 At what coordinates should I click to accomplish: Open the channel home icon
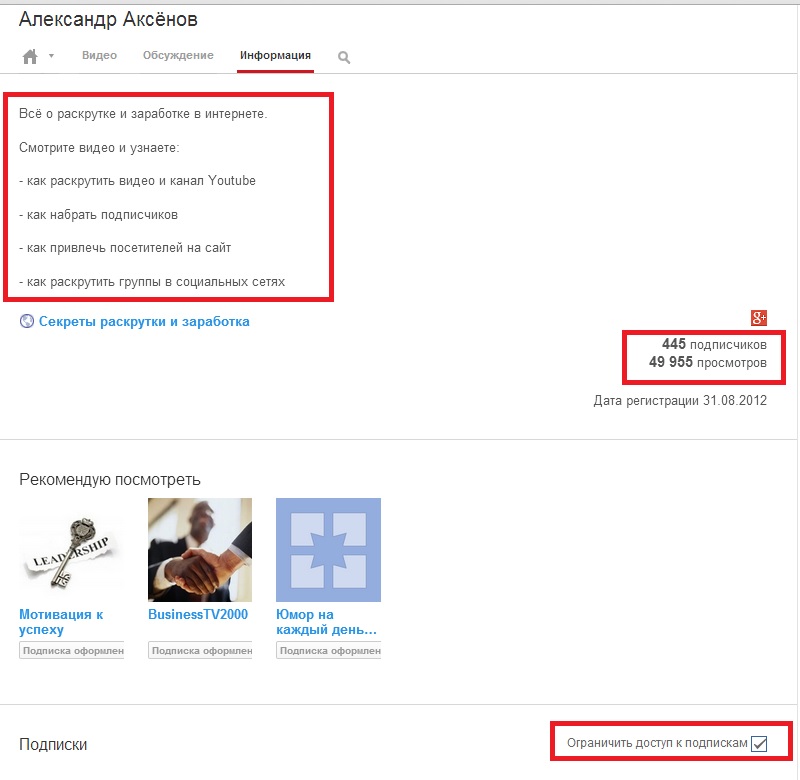(30, 56)
